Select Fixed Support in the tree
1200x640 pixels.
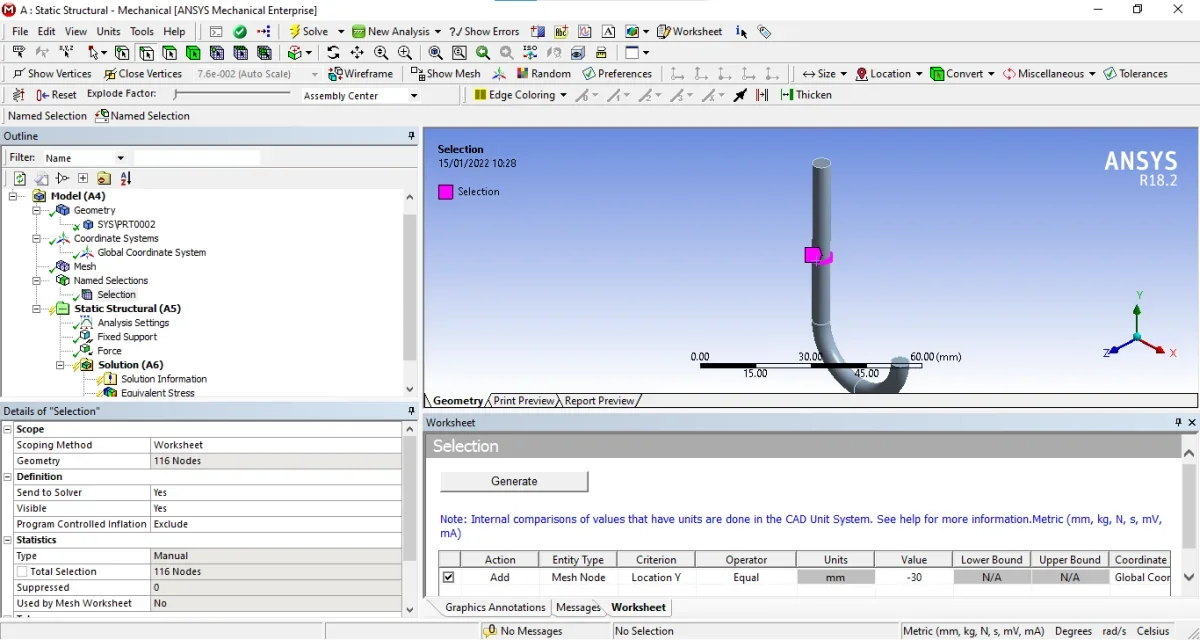[x=127, y=337]
